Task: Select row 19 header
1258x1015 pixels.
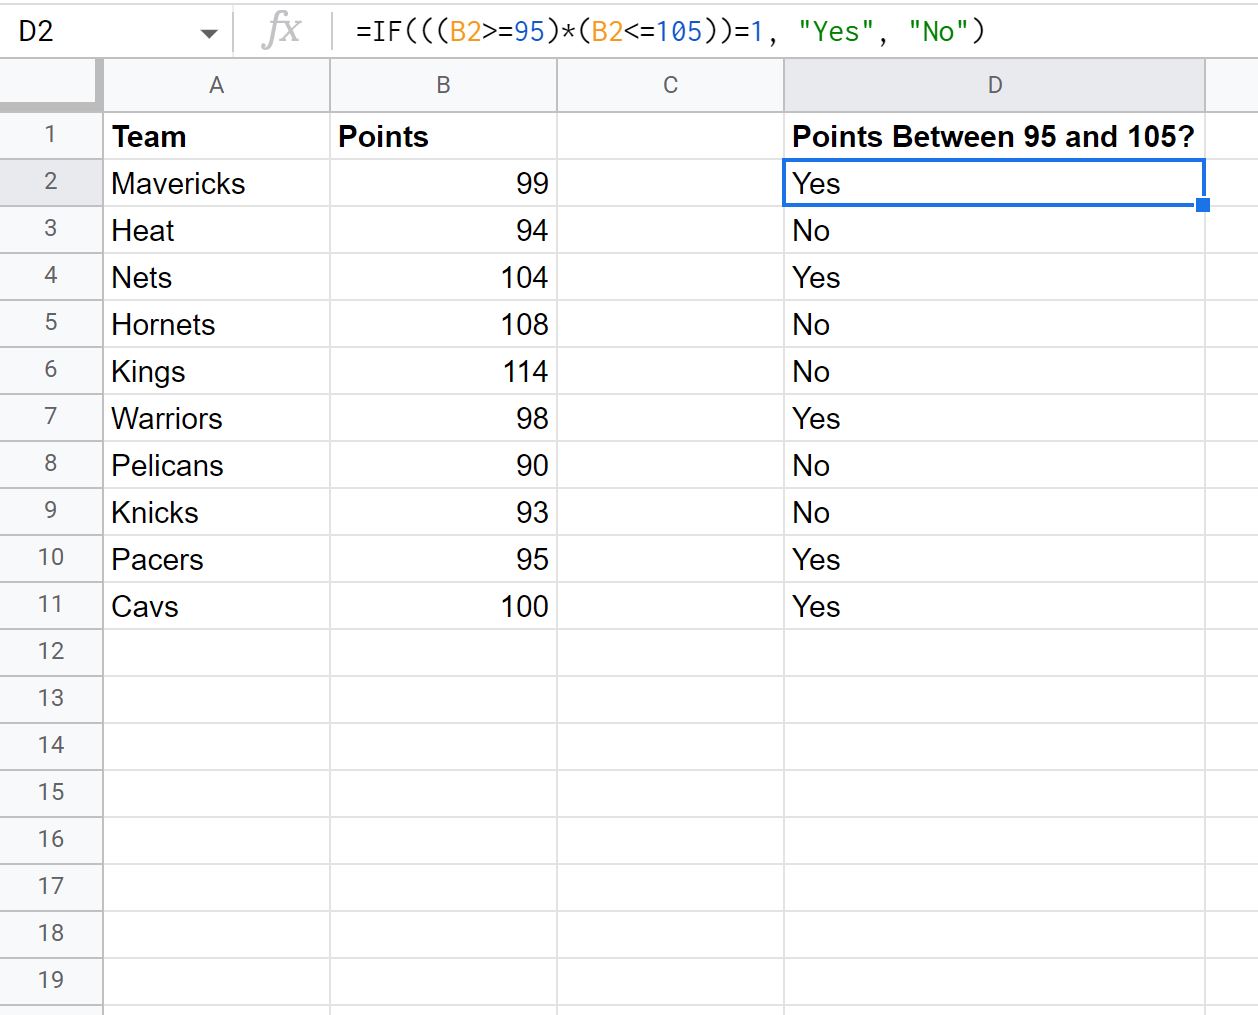Action: [x=51, y=981]
